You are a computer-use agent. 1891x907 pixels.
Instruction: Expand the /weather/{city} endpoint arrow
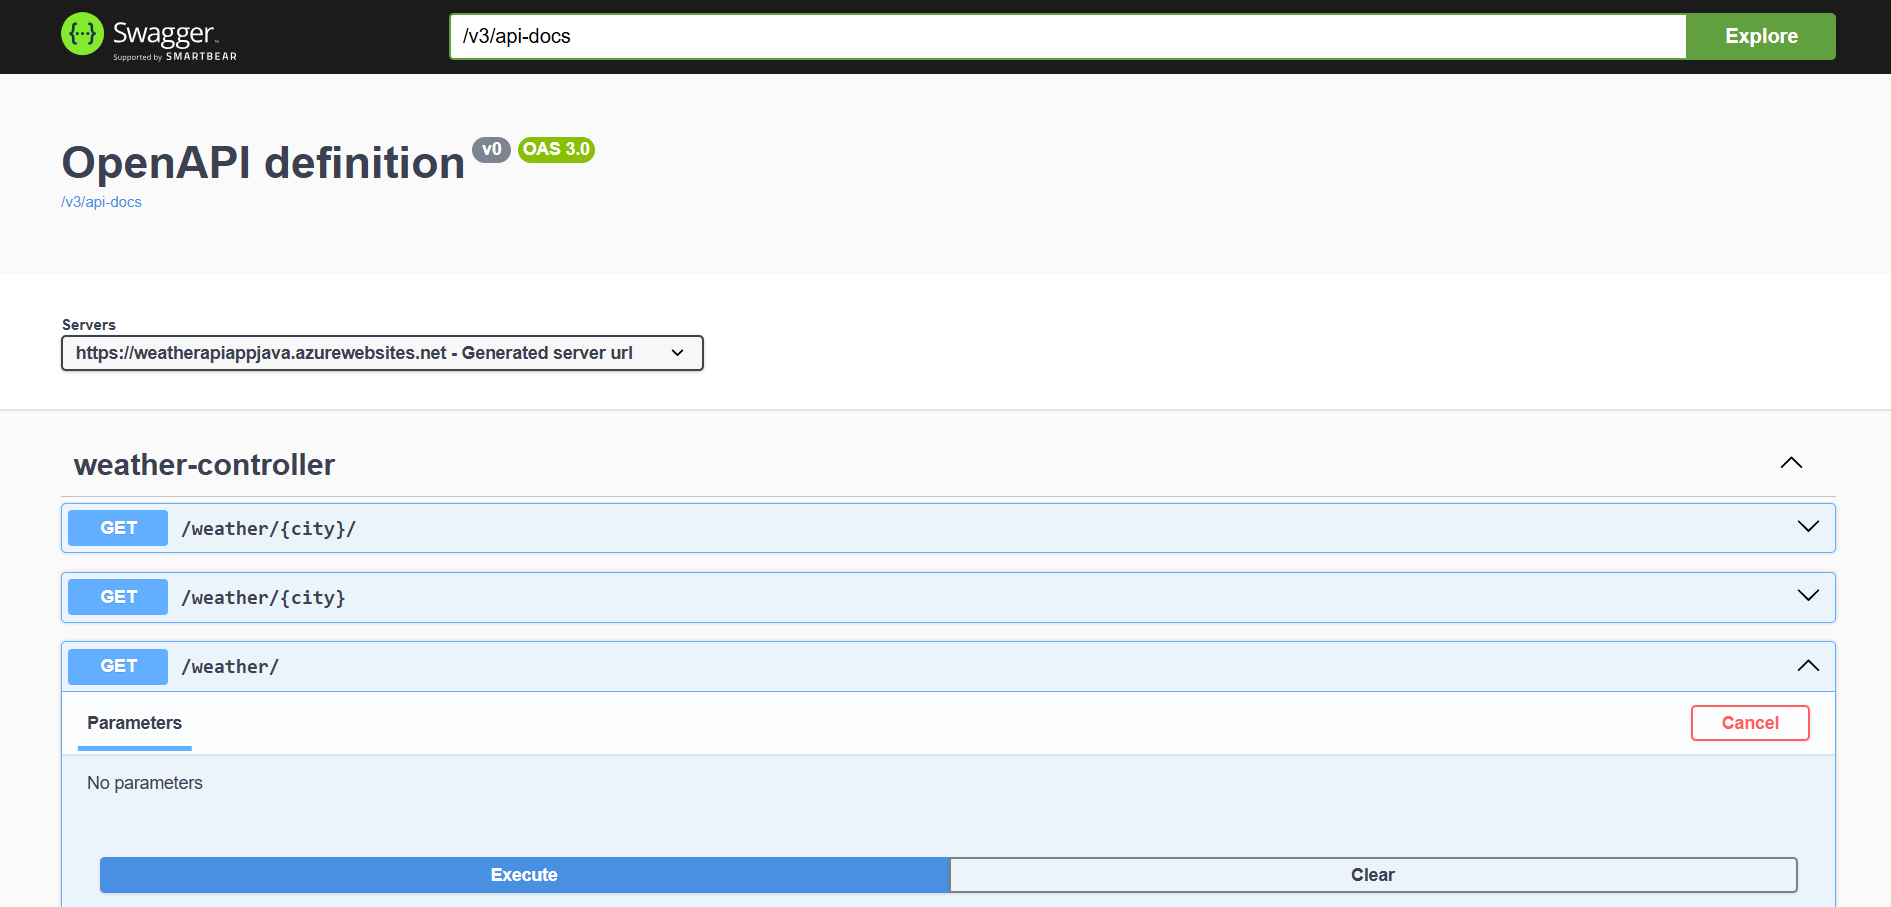[x=1807, y=596]
